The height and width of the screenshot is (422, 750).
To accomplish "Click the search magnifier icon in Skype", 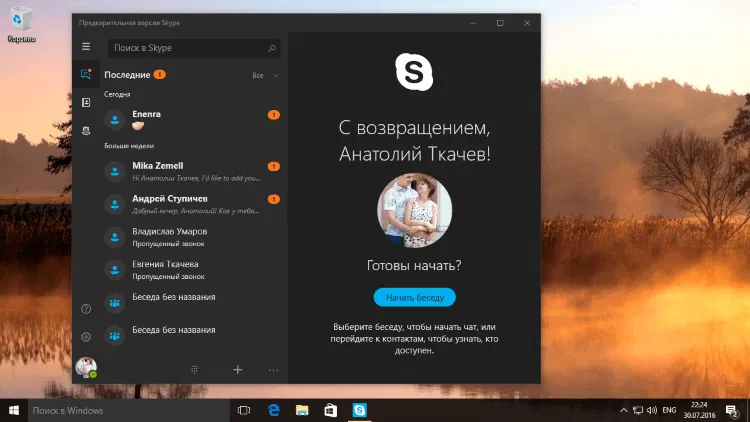I will (272, 48).
